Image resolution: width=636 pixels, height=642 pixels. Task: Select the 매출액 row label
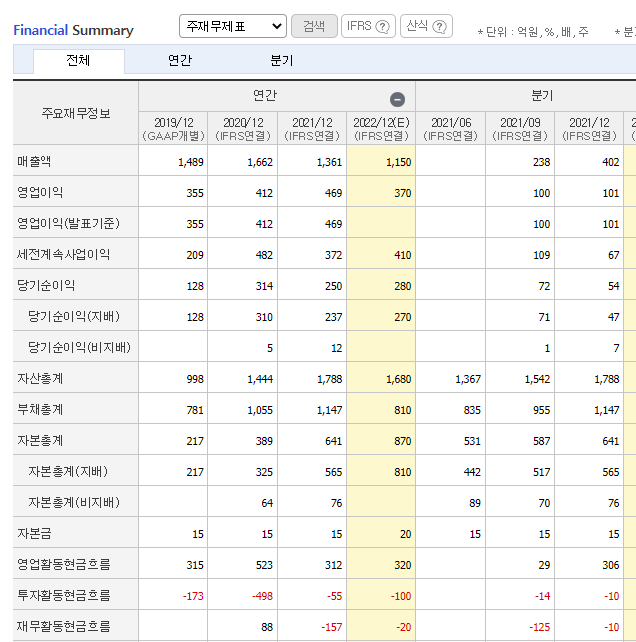click(x=34, y=161)
